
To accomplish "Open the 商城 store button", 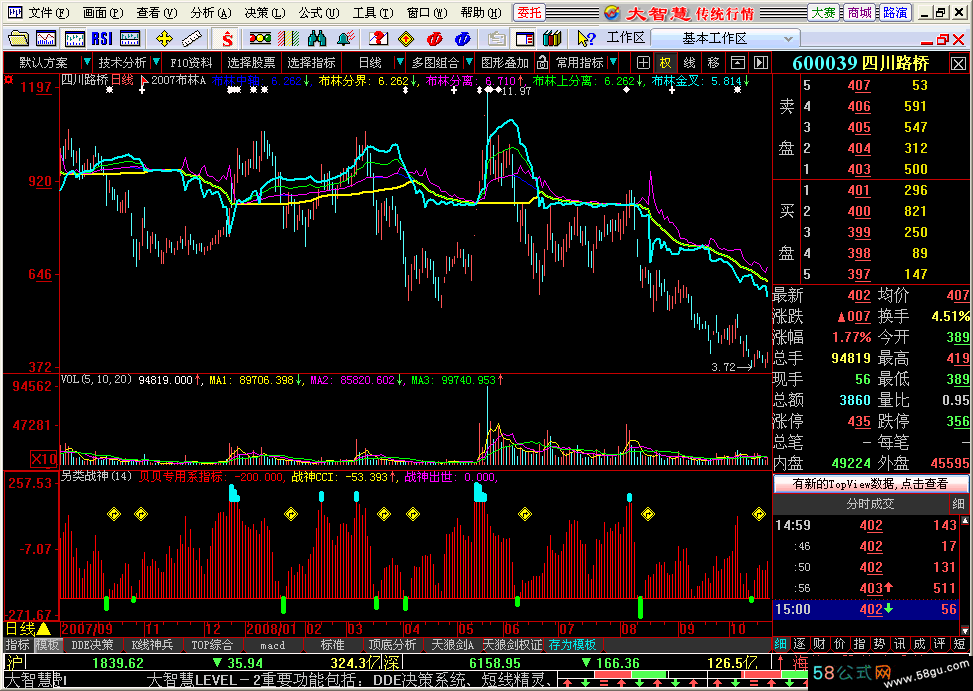I will tap(859, 12).
